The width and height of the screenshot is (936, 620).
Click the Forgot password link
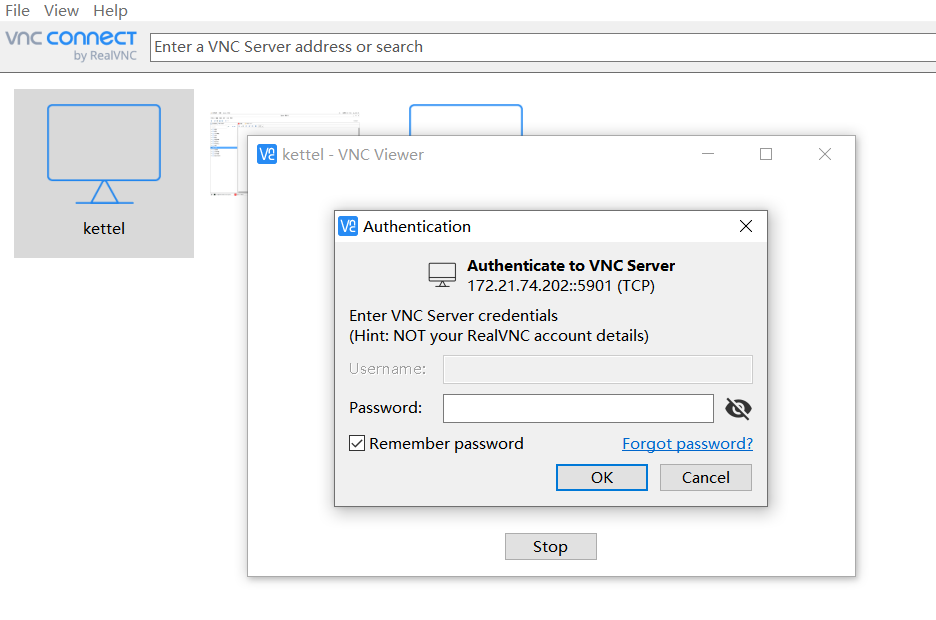(687, 443)
